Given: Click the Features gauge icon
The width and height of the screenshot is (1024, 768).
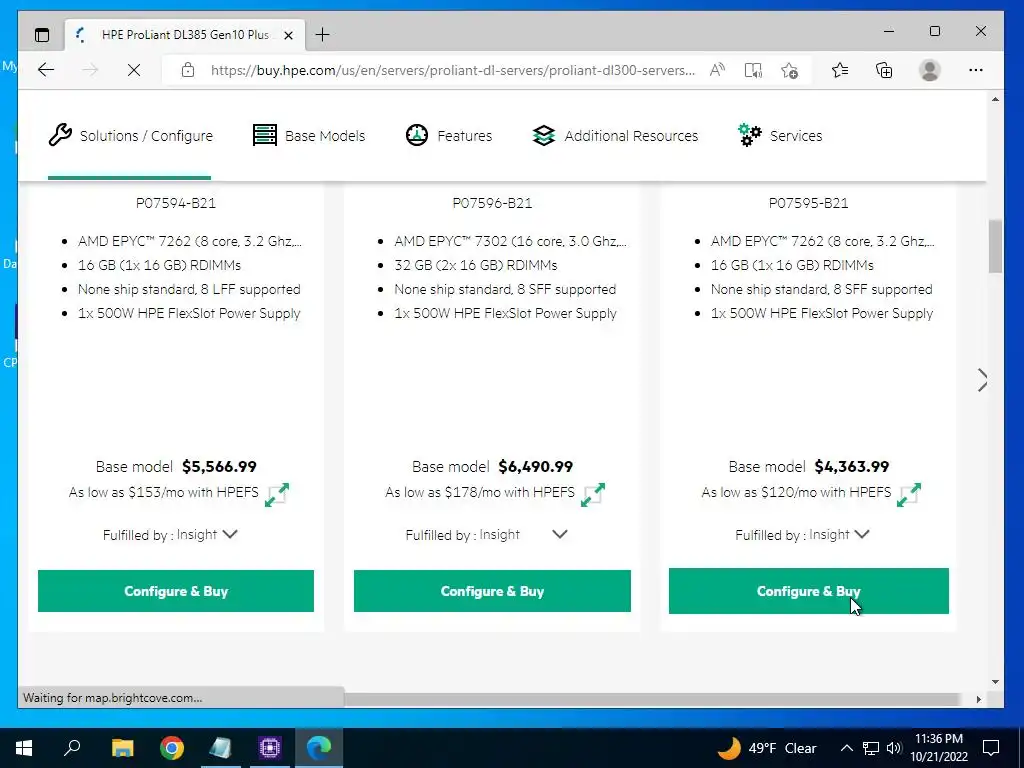Looking at the screenshot, I should 417,135.
